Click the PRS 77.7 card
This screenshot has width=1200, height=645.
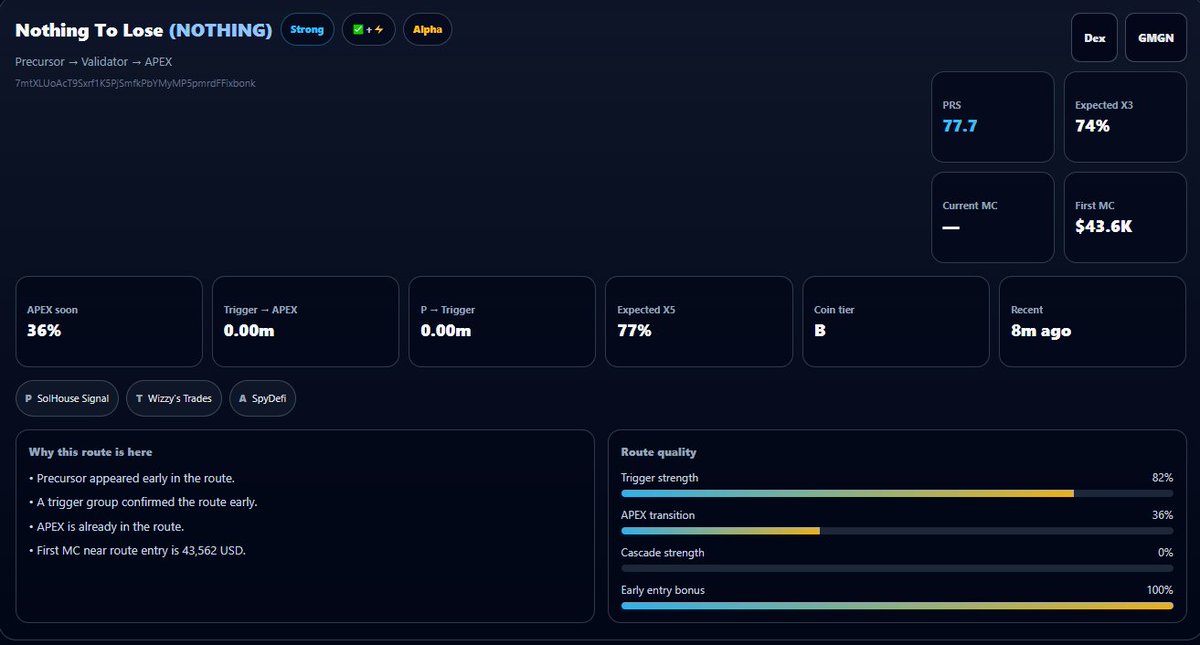(993, 117)
